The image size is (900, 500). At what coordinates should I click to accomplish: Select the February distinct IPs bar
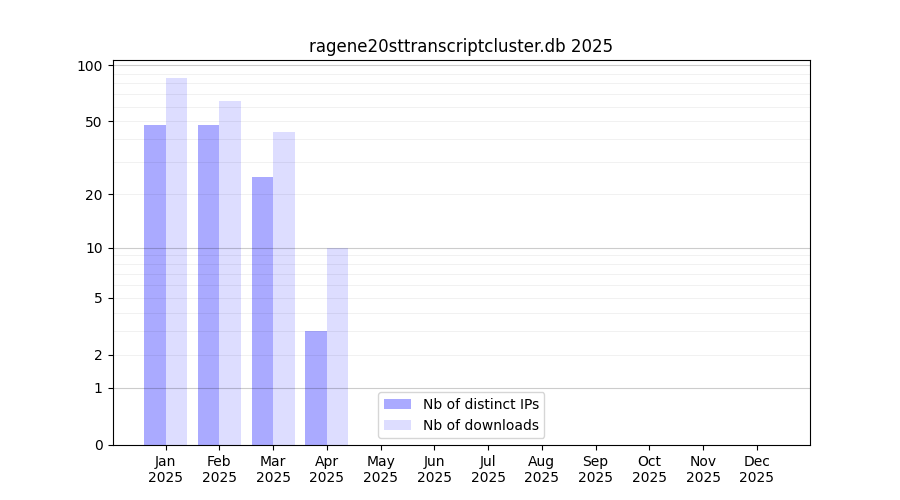208,285
